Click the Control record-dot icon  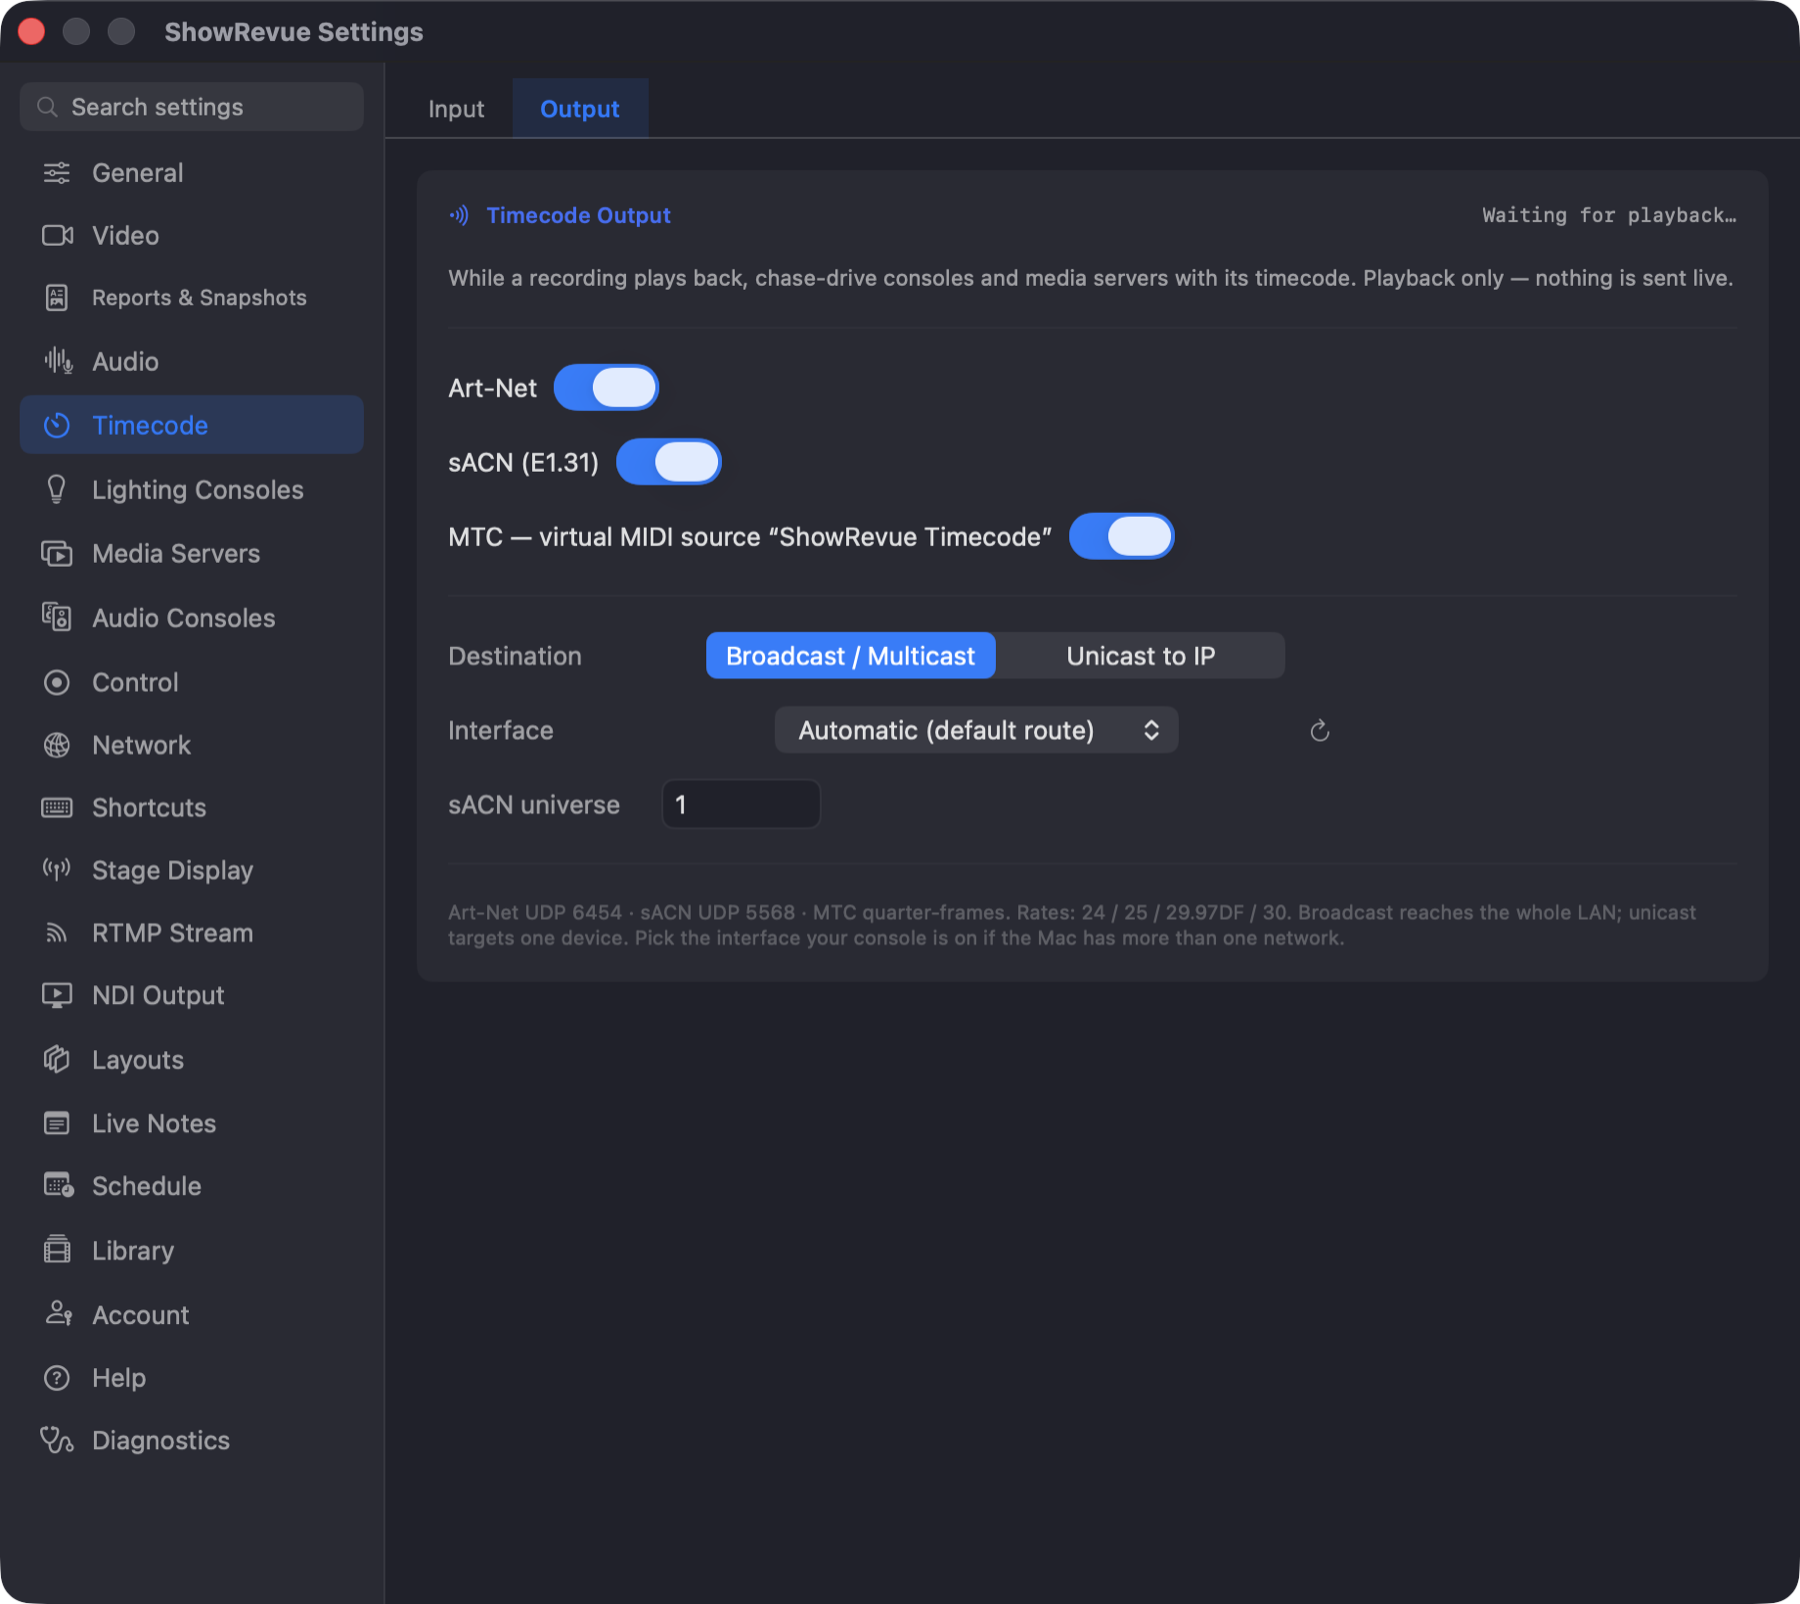(x=57, y=682)
